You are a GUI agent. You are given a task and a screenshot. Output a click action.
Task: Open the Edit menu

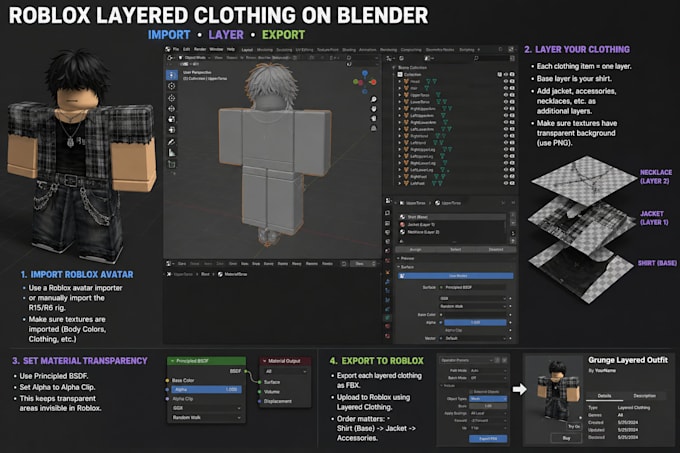coord(186,49)
